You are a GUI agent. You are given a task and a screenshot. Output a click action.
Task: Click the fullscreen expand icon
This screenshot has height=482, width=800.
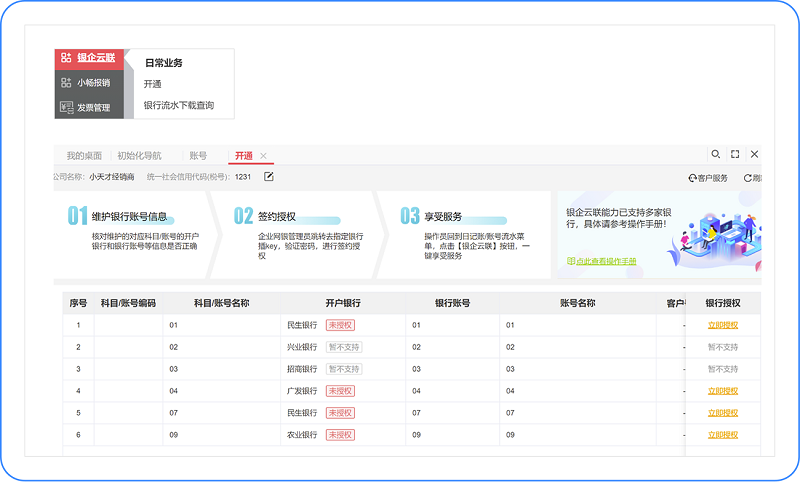coord(735,155)
